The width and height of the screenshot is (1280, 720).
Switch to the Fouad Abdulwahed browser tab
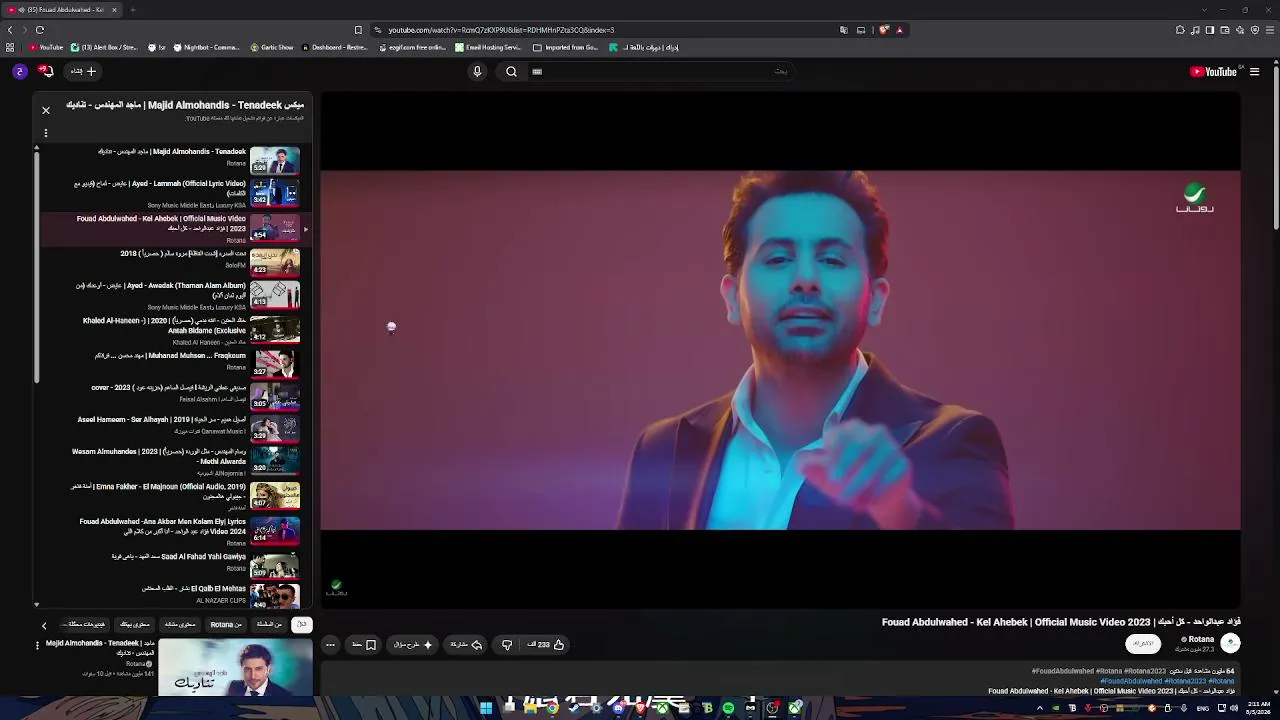pos(62,10)
